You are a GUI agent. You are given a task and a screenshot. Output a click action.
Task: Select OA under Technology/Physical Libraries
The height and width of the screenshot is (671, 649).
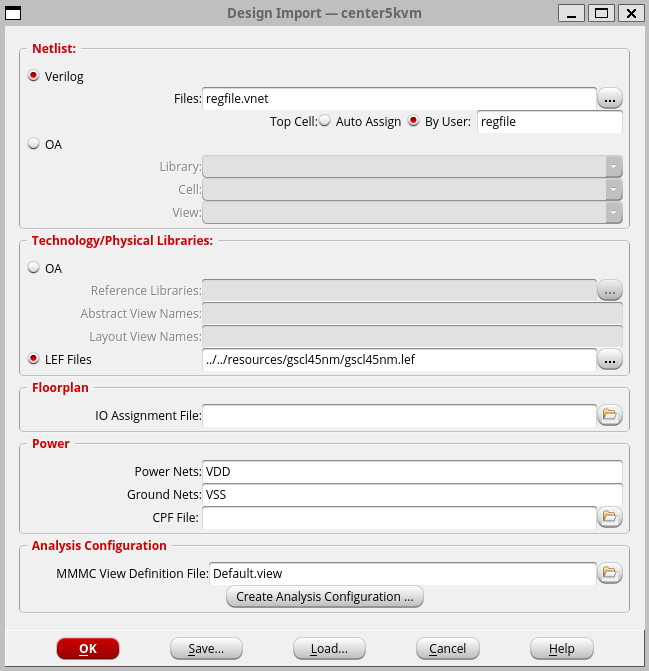click(33, 268)
